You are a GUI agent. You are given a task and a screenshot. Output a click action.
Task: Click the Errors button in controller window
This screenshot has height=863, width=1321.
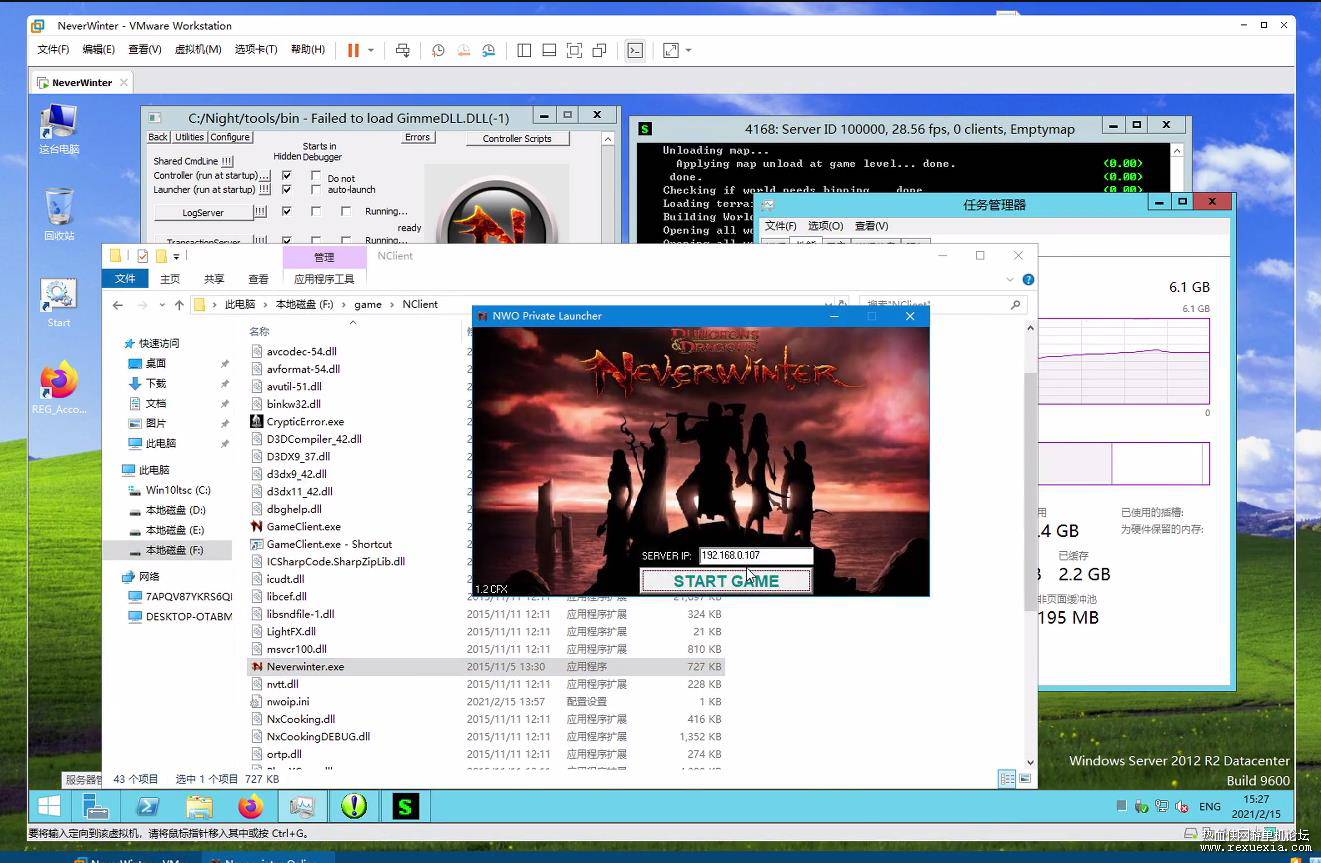click(x=418, y=138)
